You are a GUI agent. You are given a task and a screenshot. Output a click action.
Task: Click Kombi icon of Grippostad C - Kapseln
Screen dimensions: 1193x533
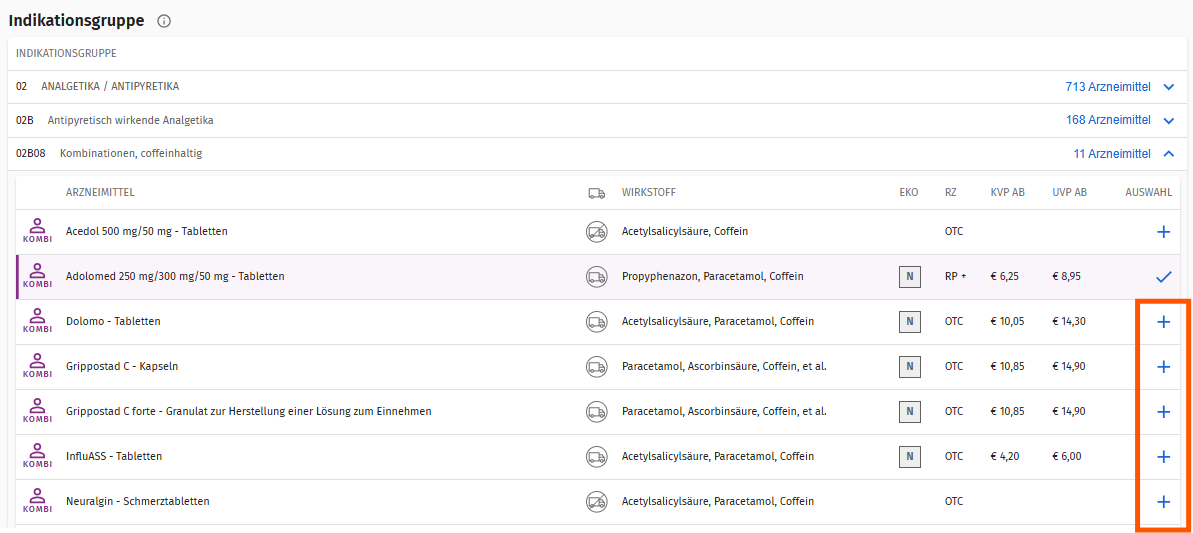coord(38,366)
